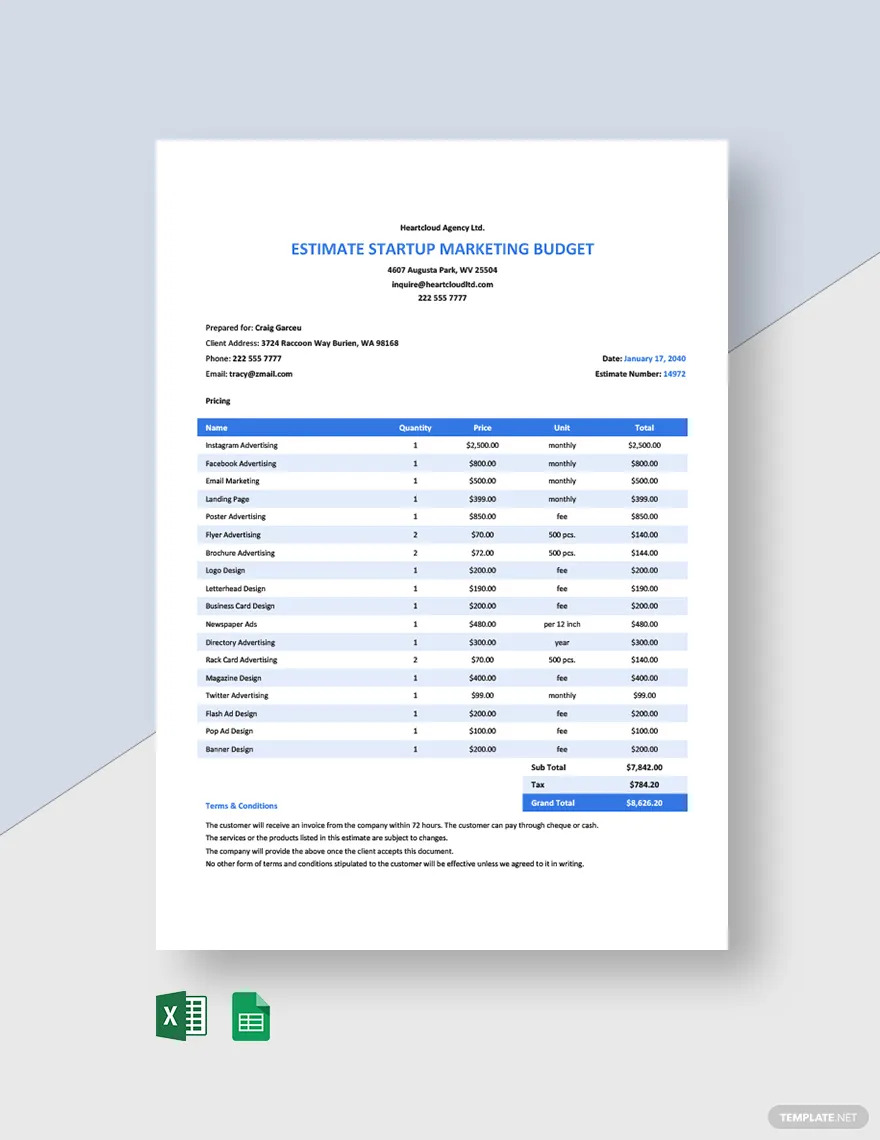Image resolution: width=880 pixels, height=1140 pixels.
Task: Click the Grand Total blue bar
Action: click(x=604, y=802)
